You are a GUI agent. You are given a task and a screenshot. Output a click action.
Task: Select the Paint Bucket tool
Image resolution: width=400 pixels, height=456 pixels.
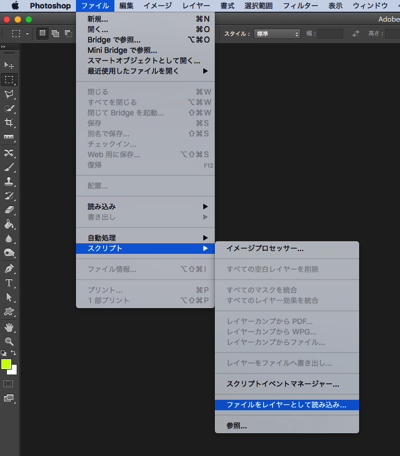9,224
